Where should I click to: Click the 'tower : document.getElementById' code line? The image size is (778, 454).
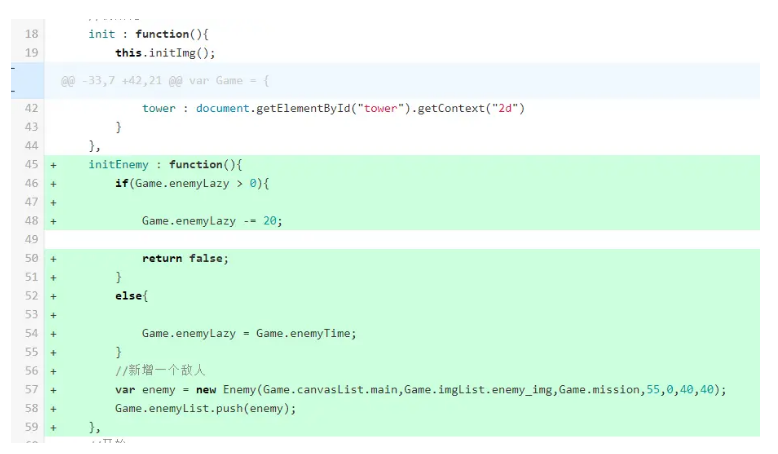pyautogui.click(x=333, y=108)
